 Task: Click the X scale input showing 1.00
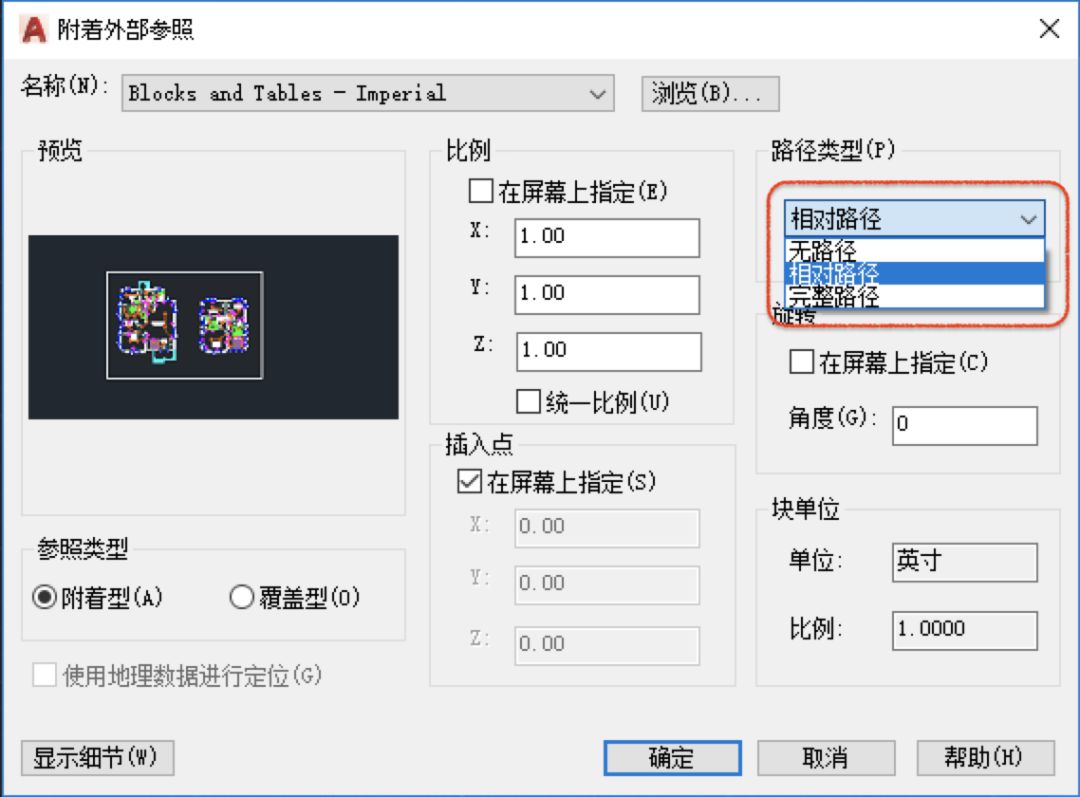tap(606, 237)
